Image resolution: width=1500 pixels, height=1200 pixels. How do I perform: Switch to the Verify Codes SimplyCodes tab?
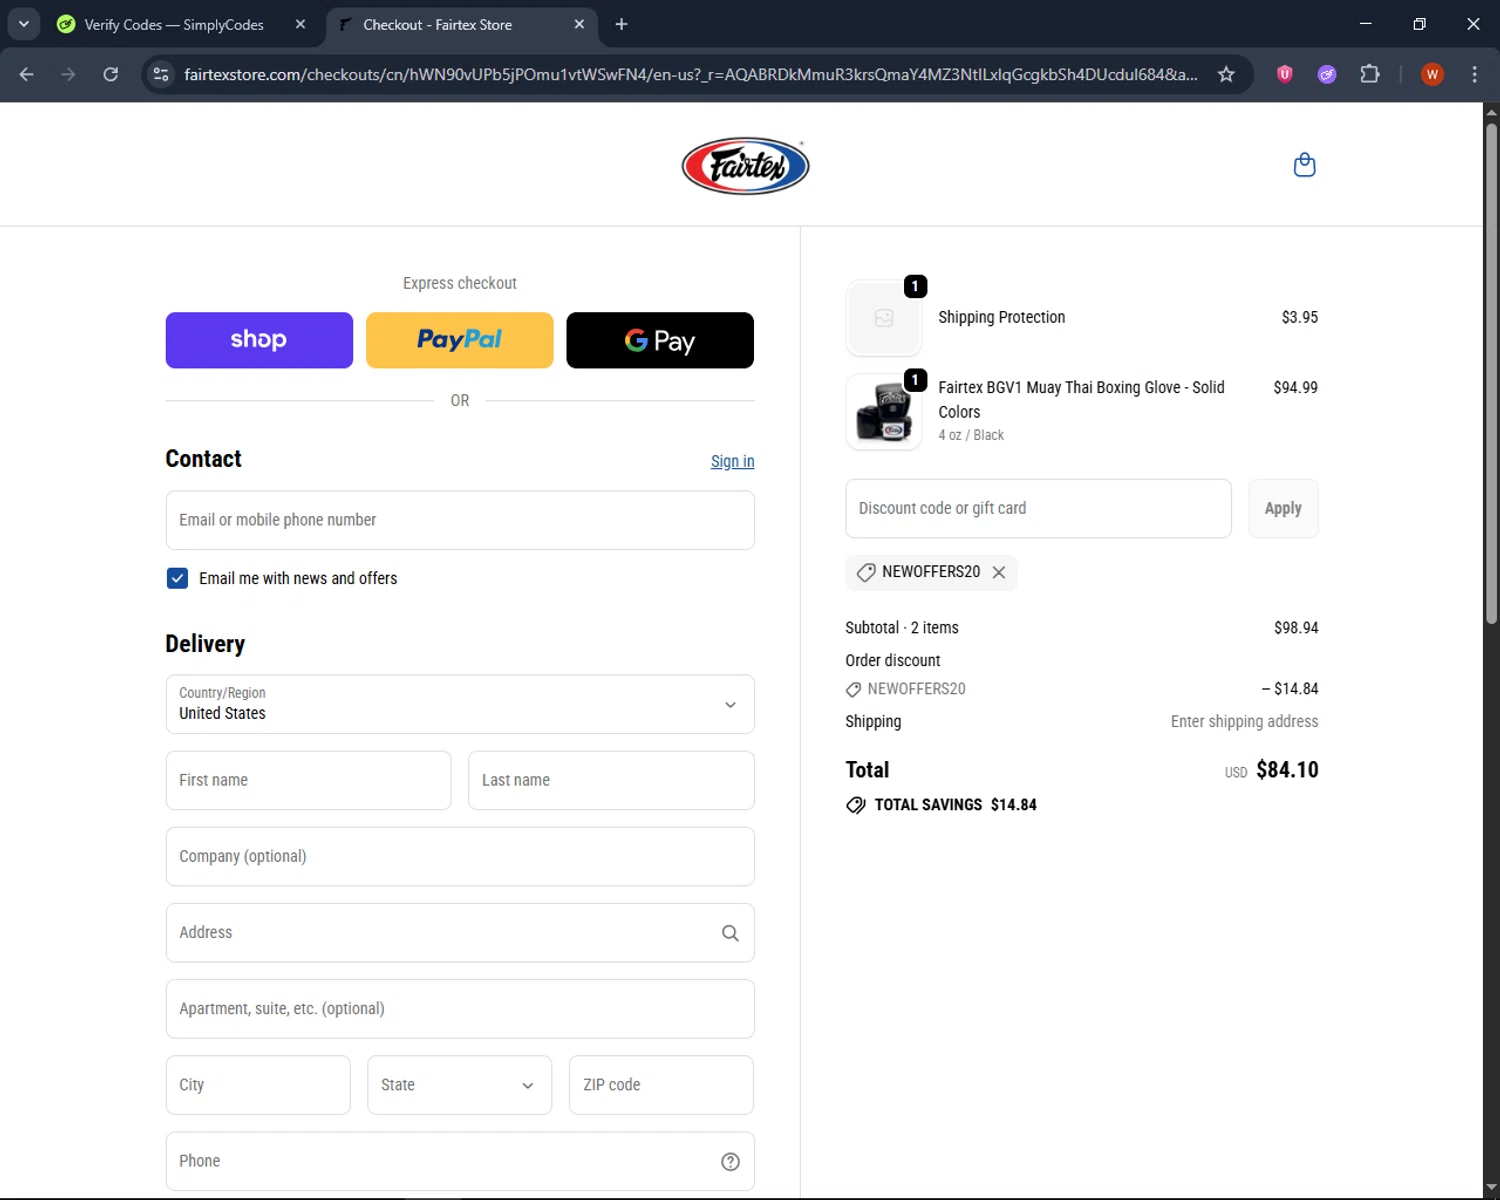(174, 24)
